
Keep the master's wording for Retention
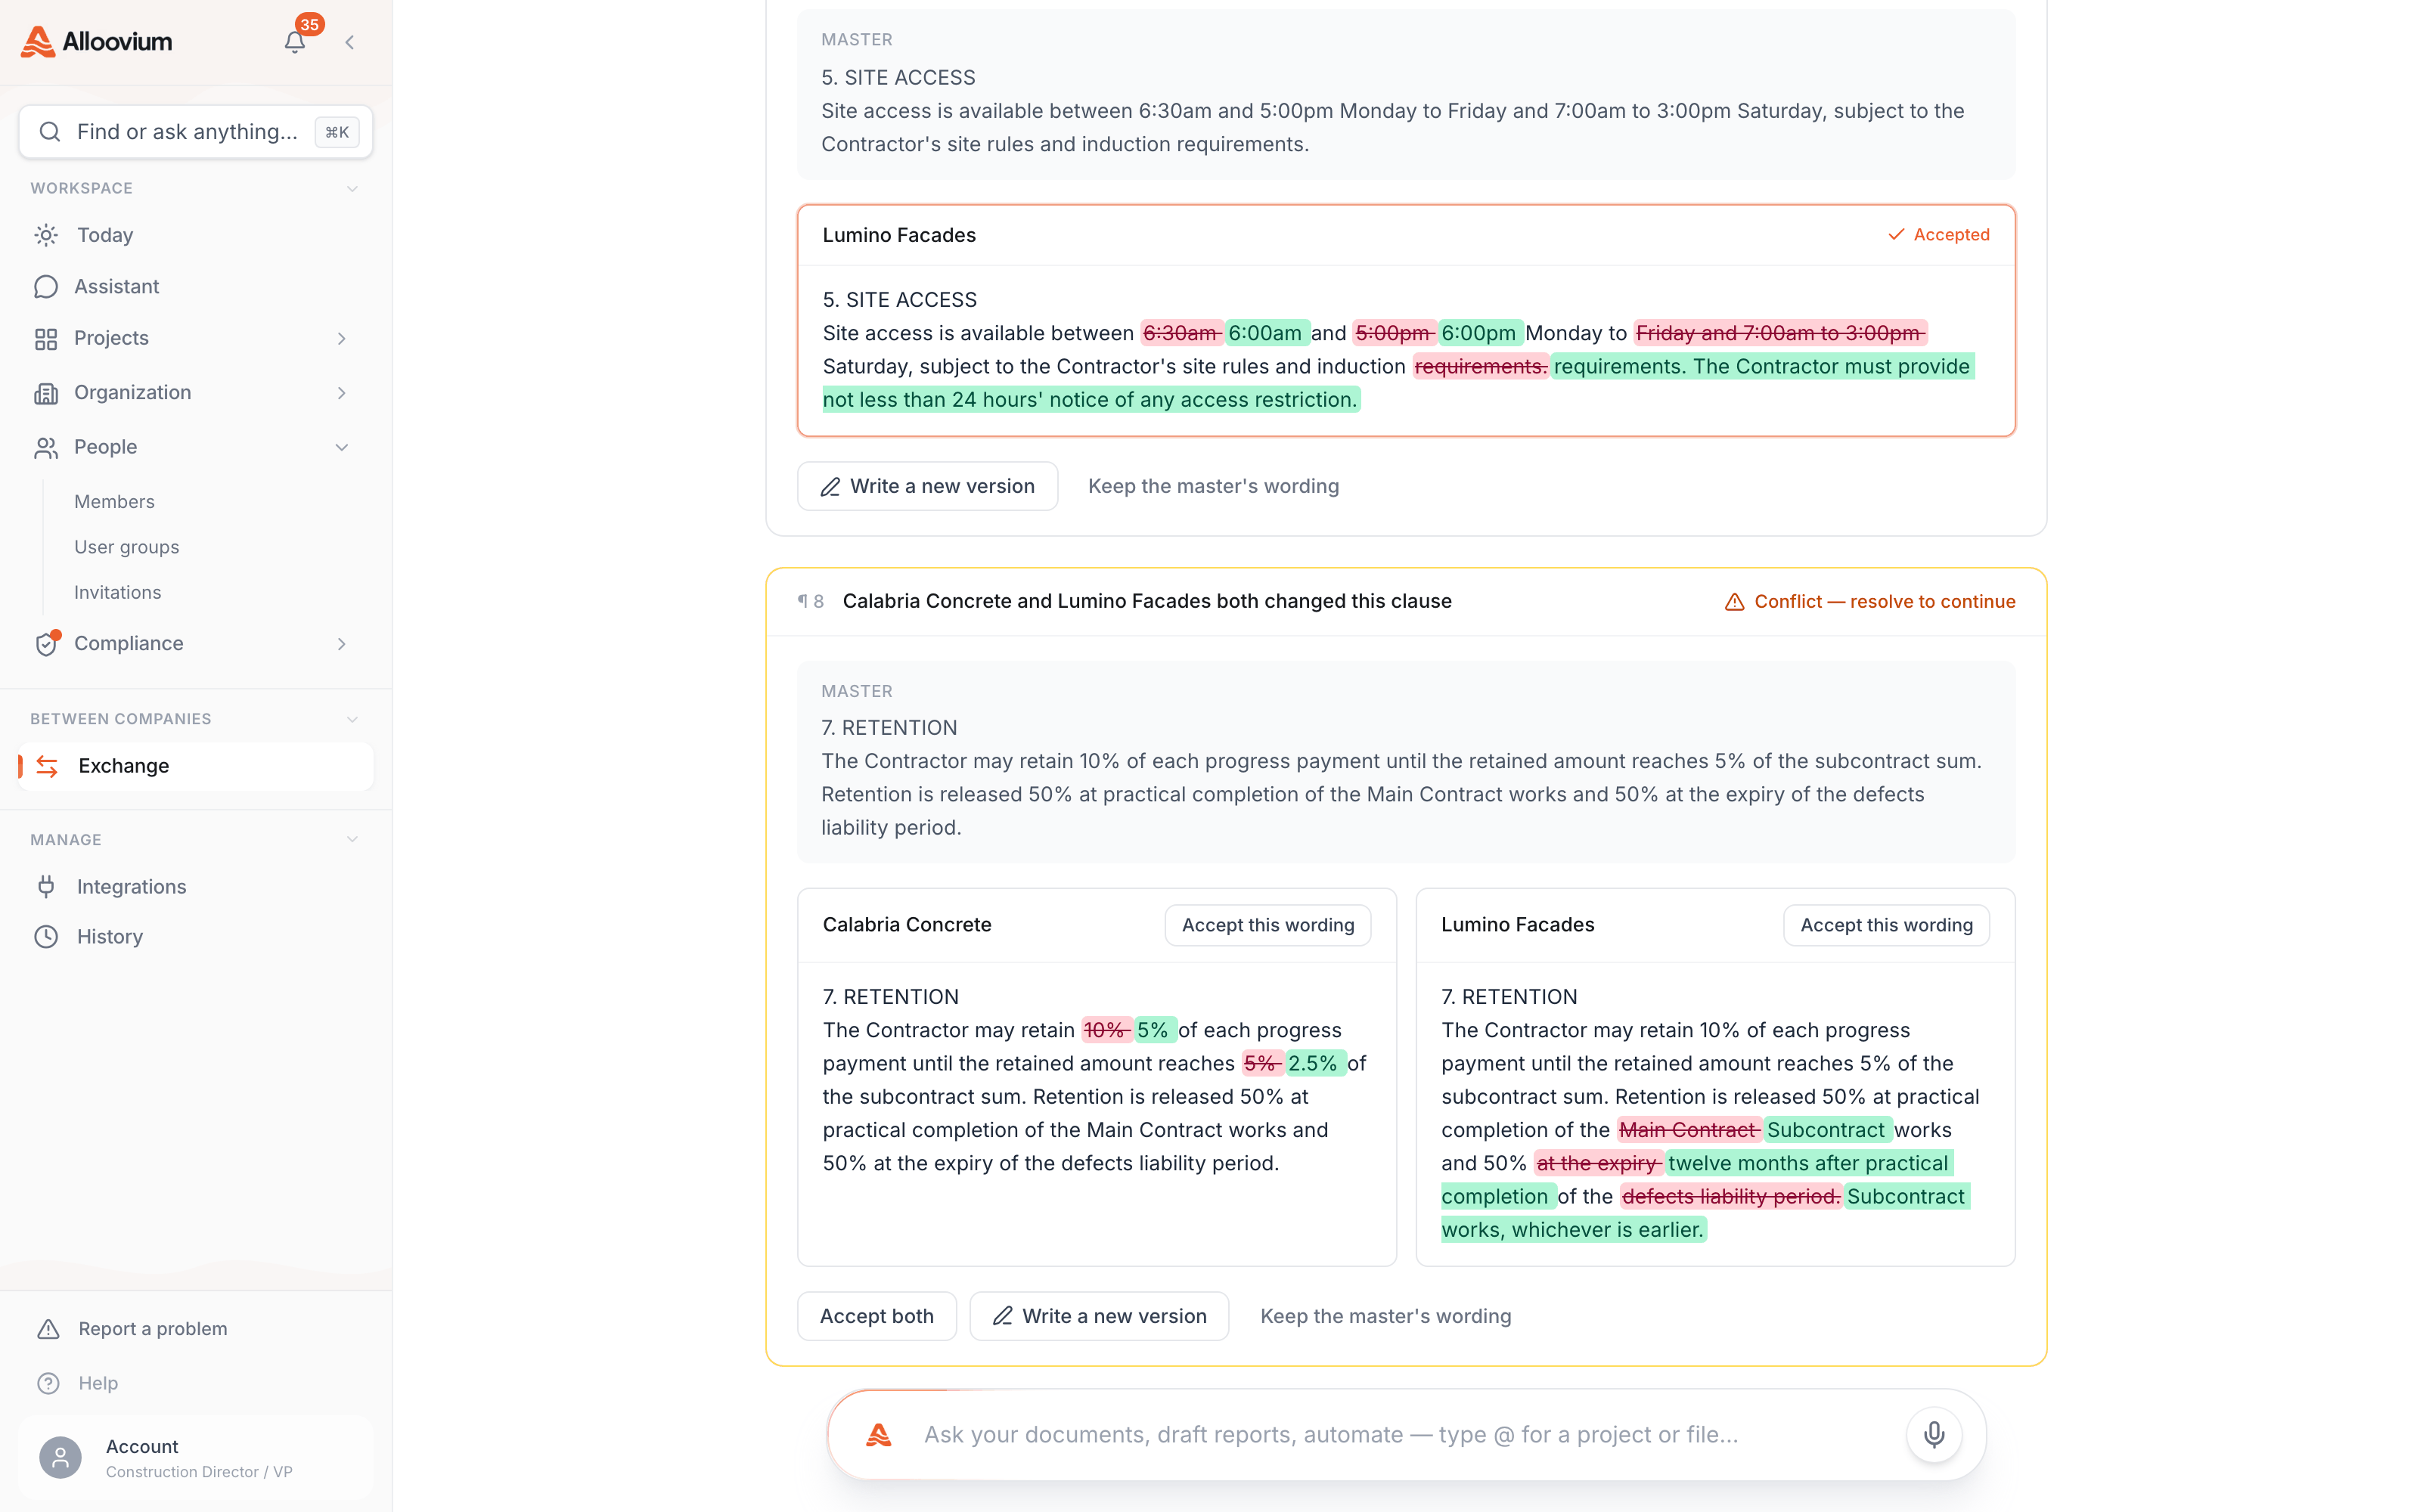point(1386,1317)
